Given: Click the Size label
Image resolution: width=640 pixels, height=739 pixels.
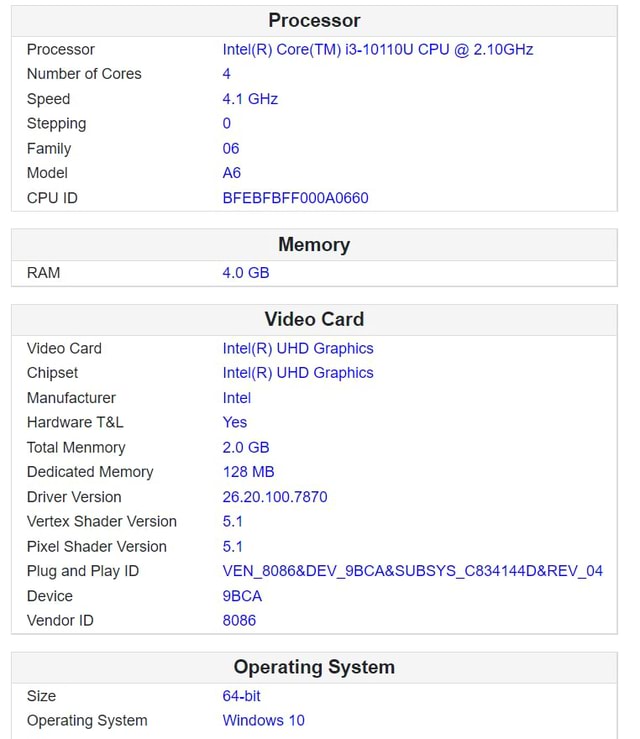Looking at the screenshot, I should [41, 696].
